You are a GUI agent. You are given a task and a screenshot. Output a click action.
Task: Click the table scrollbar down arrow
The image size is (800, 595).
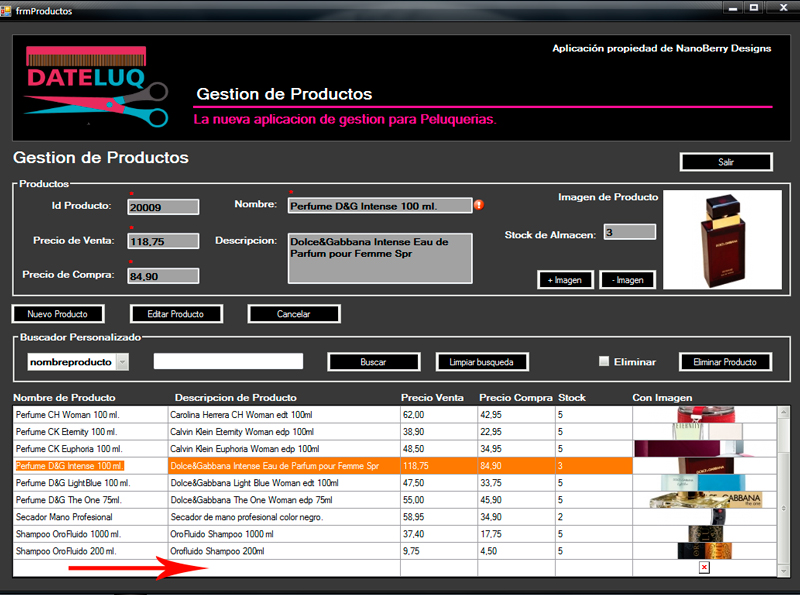tap(784, 571)
